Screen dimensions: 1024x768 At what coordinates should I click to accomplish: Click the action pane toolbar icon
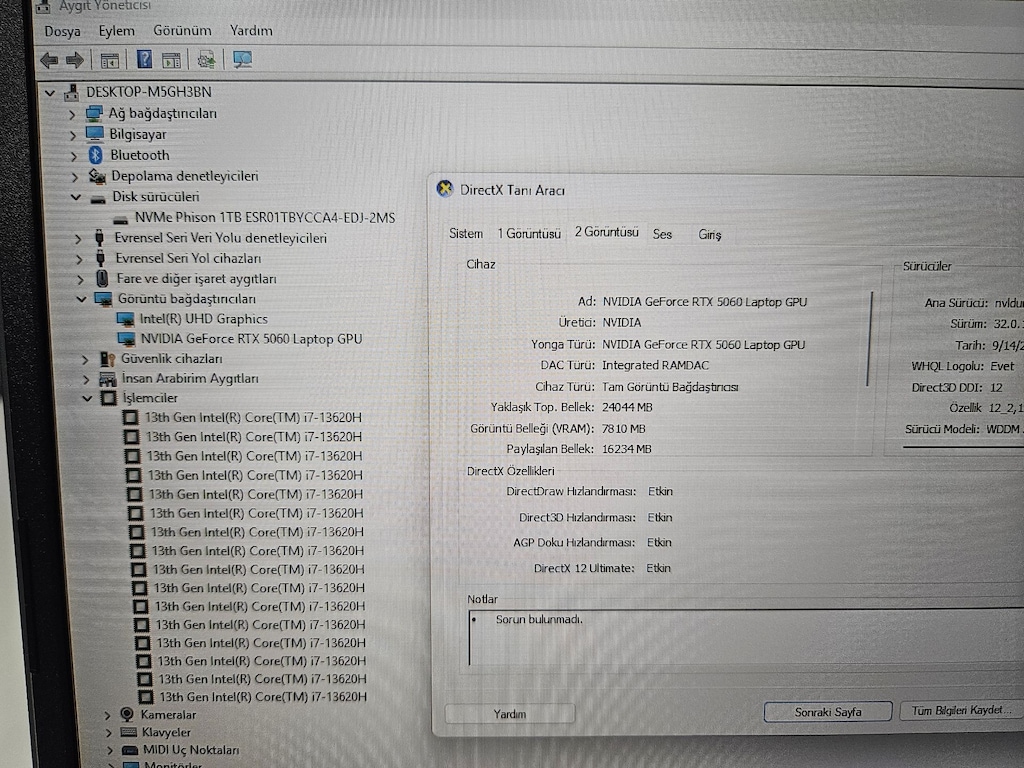171,61
